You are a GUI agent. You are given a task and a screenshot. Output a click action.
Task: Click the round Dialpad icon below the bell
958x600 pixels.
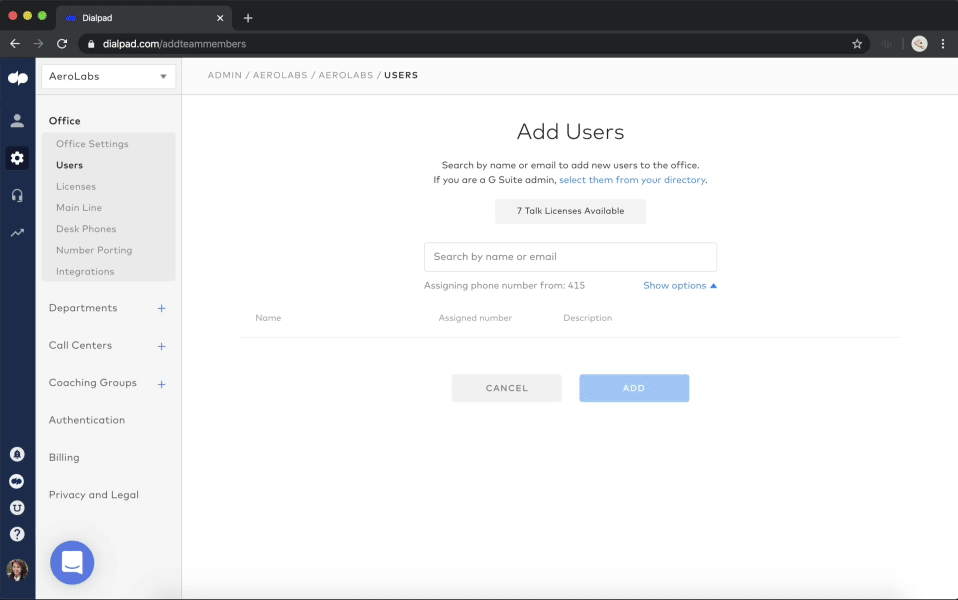pyautogui.click(x=17, y=481)
